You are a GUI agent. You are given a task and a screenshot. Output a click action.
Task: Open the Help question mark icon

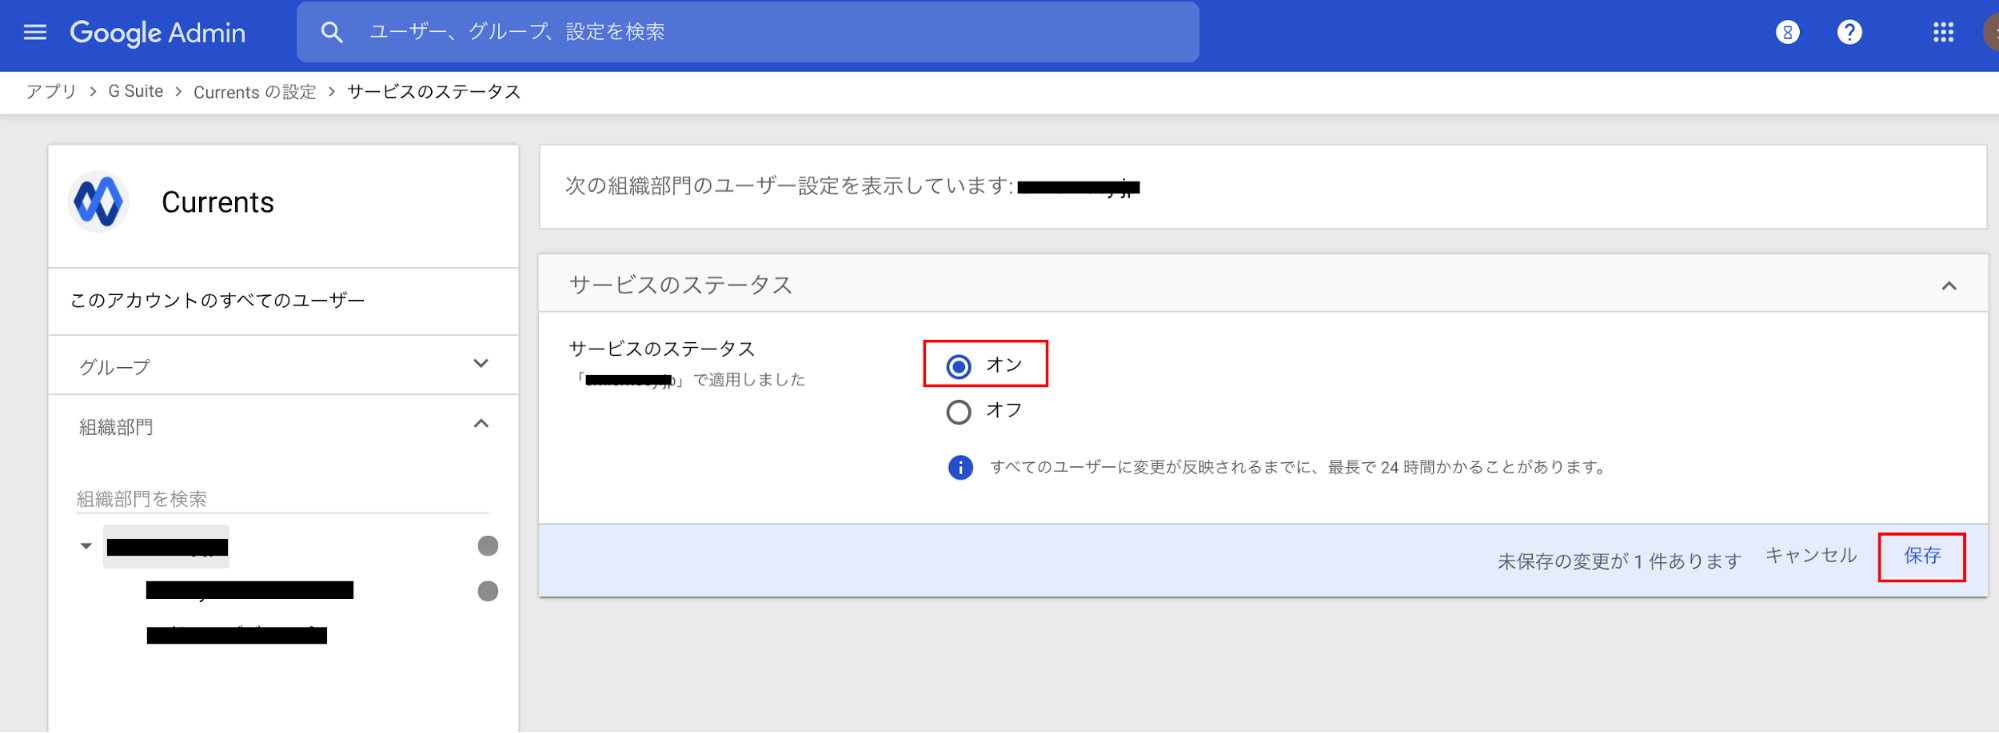(1850, 32)
